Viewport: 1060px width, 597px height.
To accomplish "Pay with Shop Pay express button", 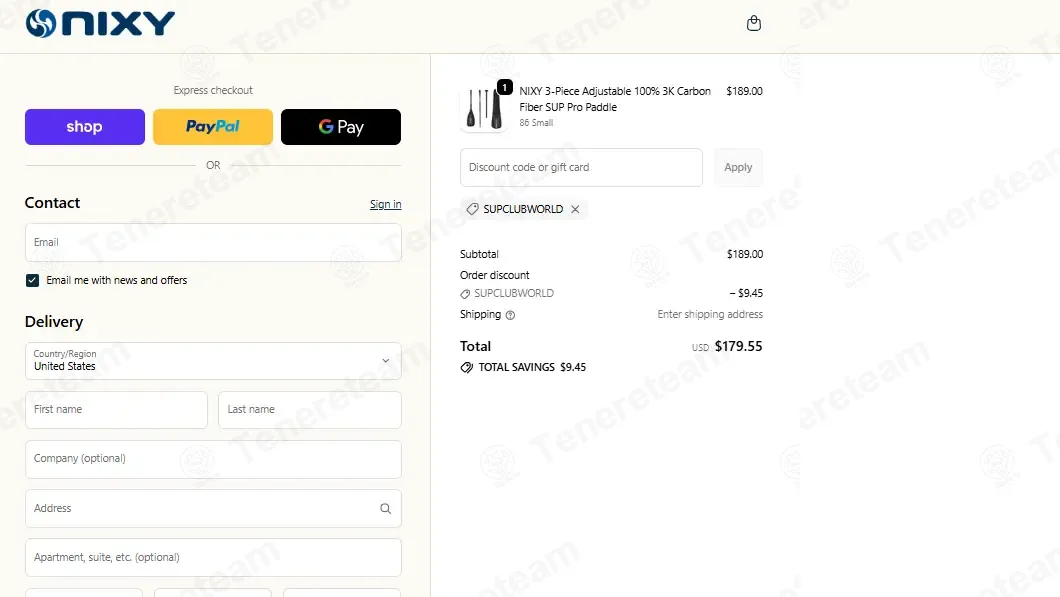I will click(x=85, y=127).
